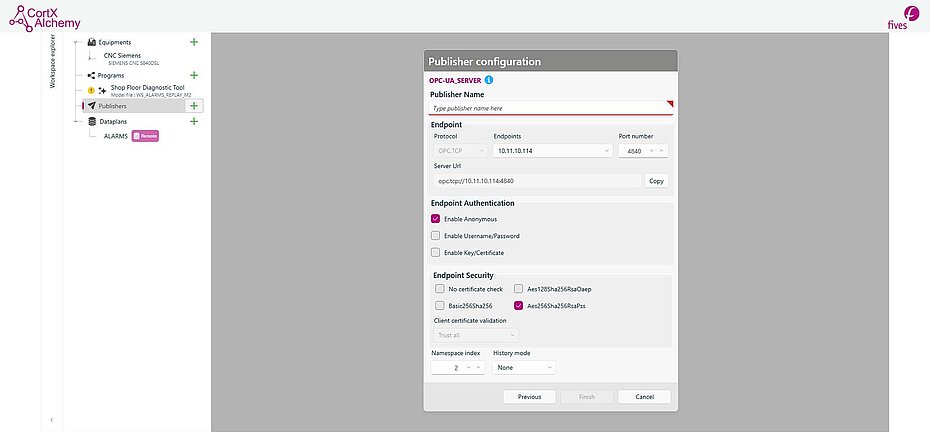Disable the Enable Anonymous checkbox
Screen dimensions: 930x432
(x=436, y=219)
